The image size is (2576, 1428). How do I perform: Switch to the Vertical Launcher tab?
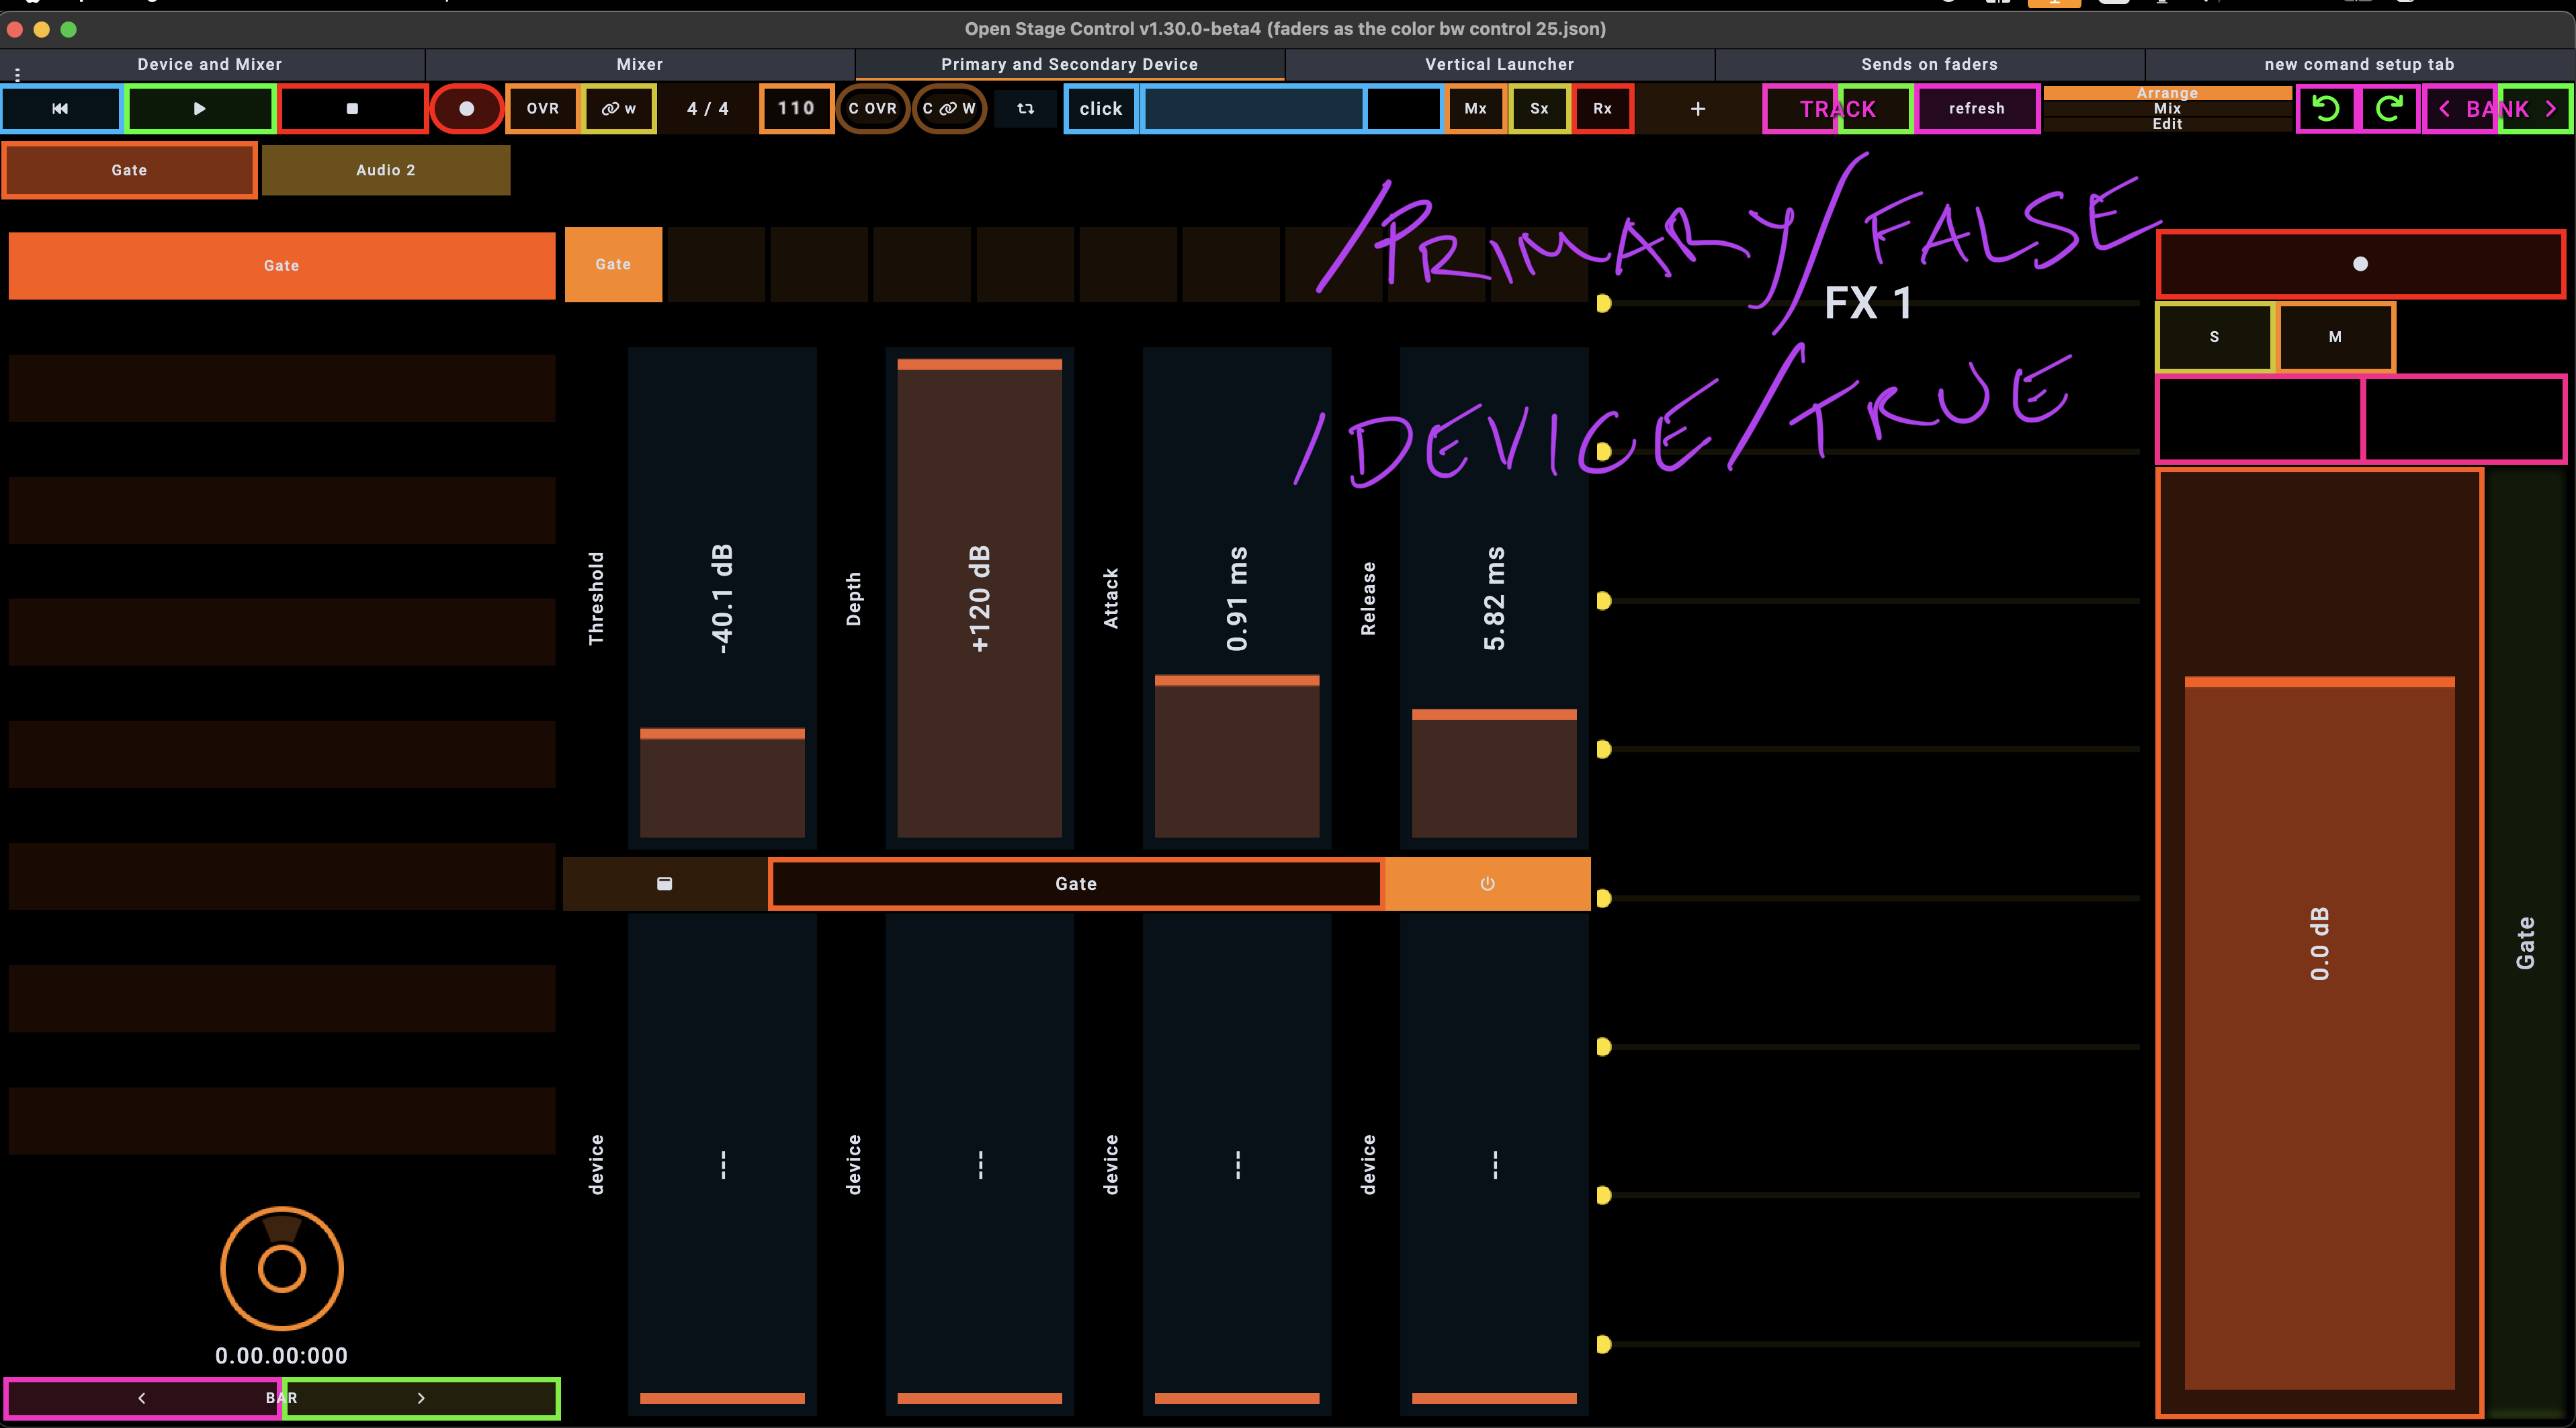click(x=1498, y=64)
